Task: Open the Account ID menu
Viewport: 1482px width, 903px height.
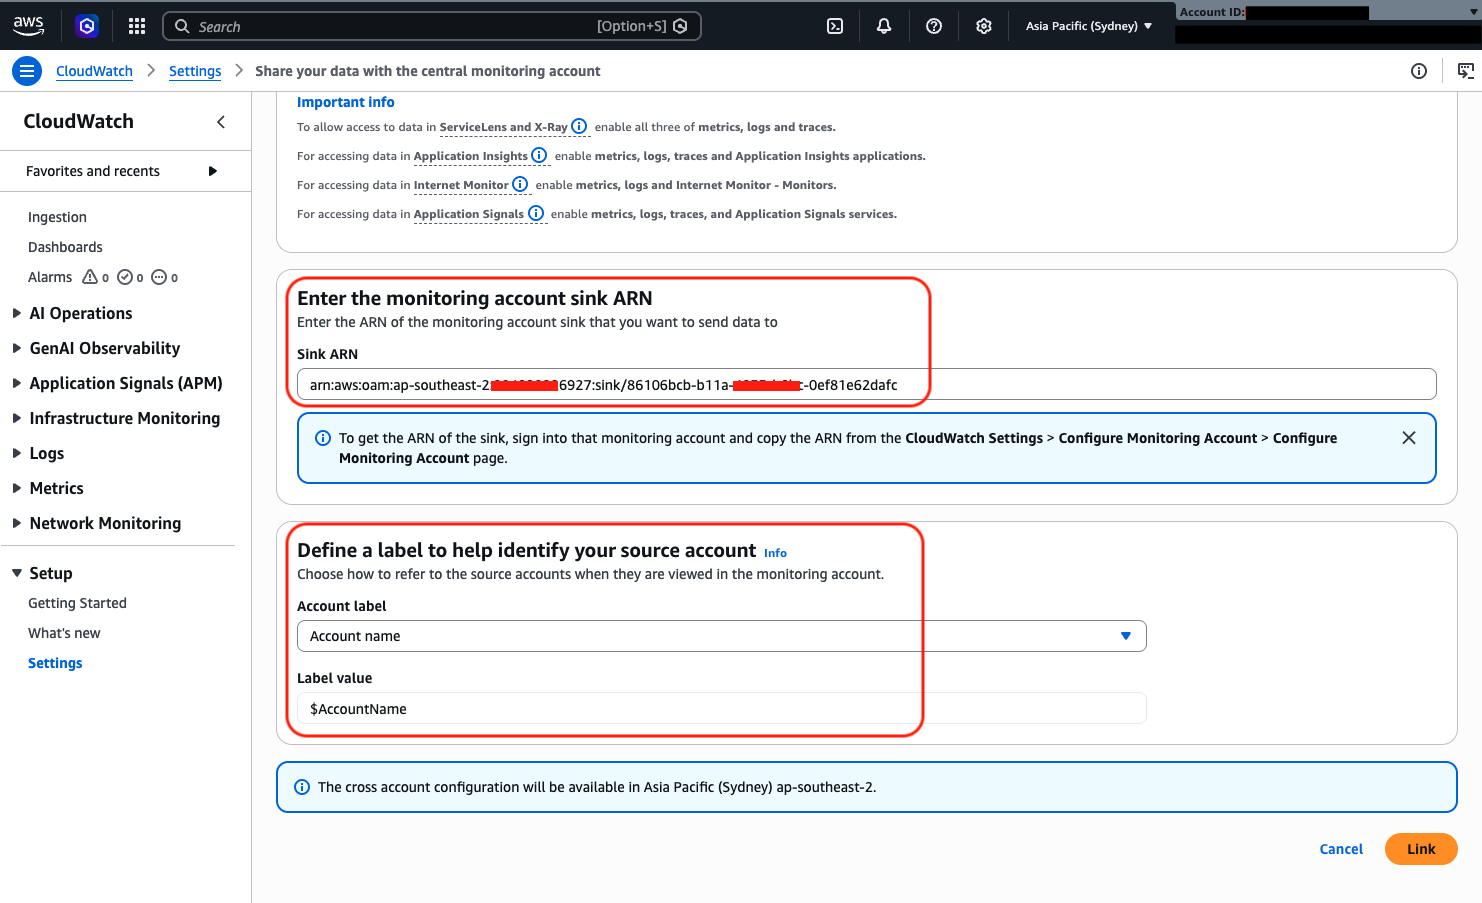Action: (x=1328, y=13)
